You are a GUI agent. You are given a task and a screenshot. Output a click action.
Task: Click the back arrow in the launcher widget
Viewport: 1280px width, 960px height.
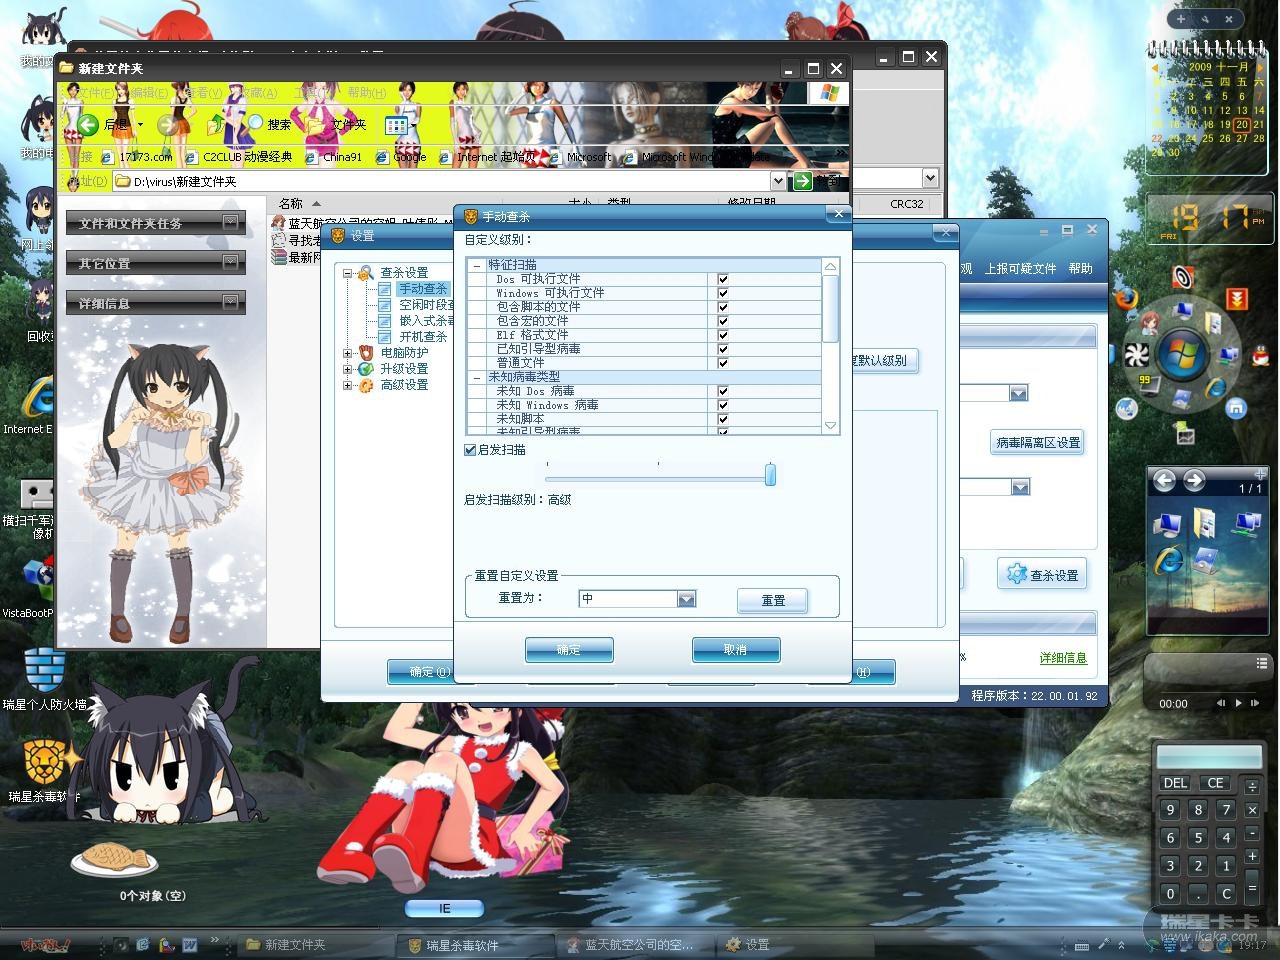[1163, 481]
